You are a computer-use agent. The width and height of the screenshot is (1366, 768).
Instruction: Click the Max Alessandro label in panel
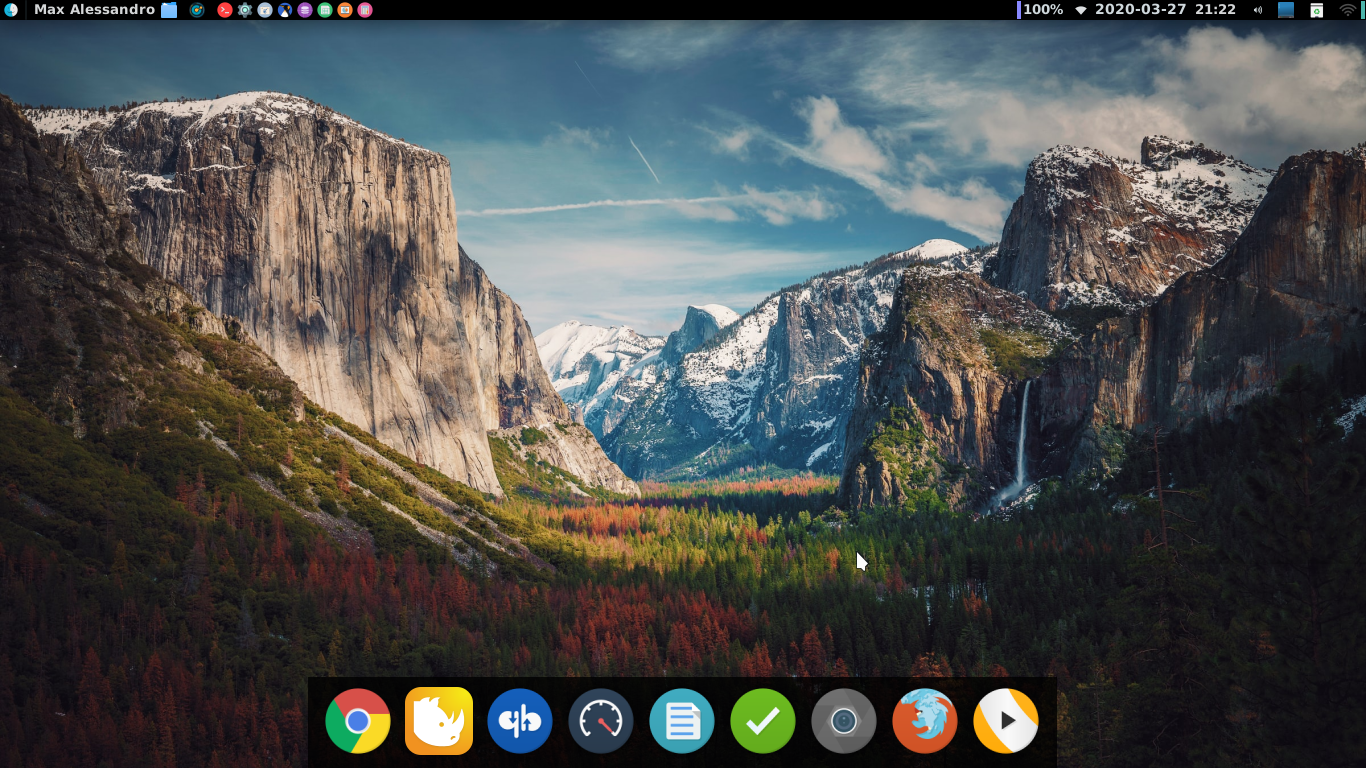pyautogui.click(x=94, y=10)
